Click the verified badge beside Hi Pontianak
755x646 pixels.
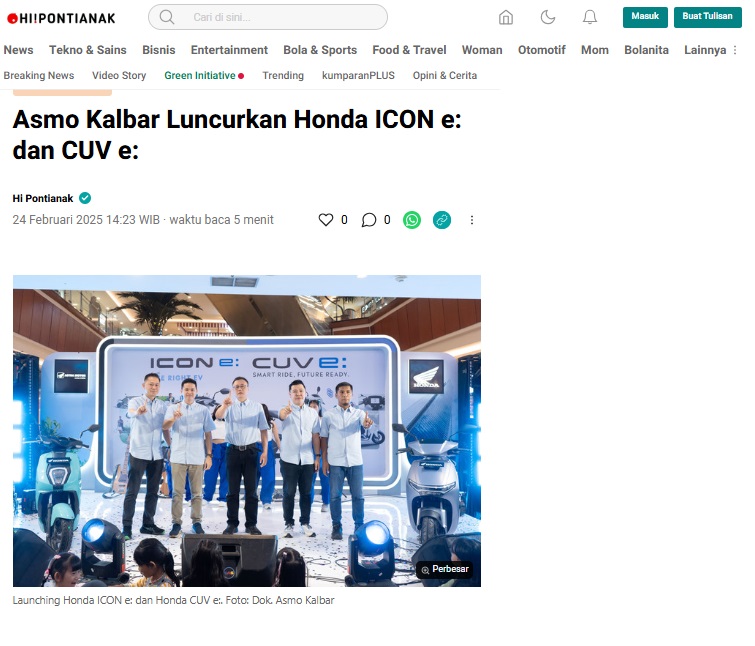[x=85, y=198]
